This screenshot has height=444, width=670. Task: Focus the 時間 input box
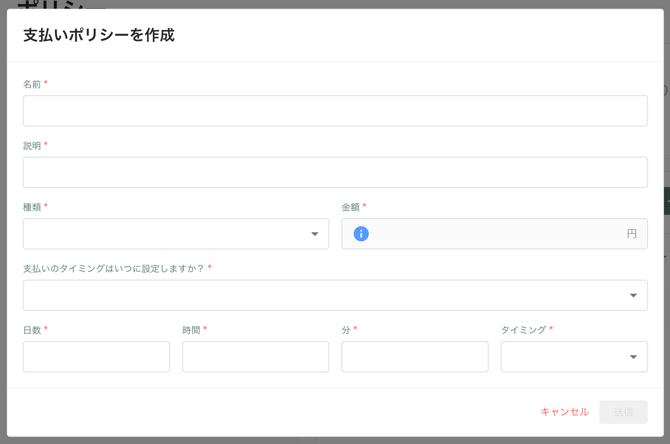point(255,357)
